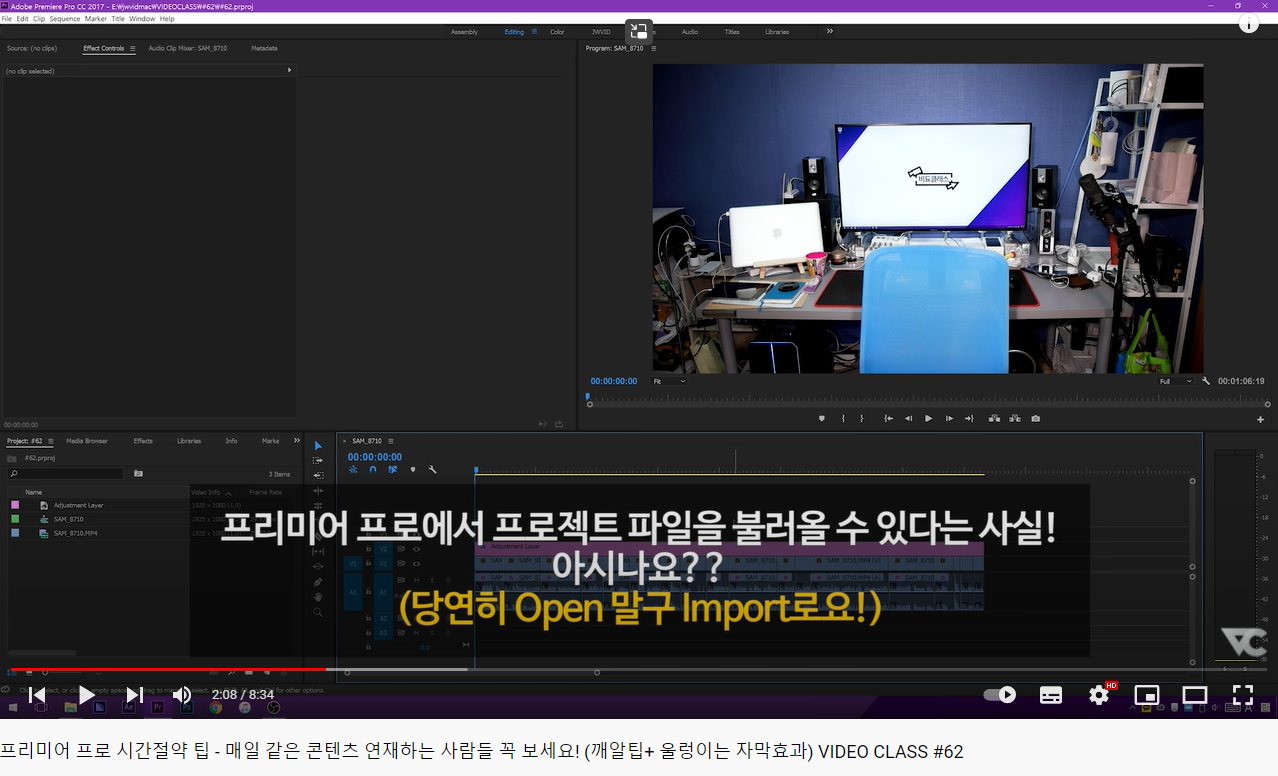Screen dimensions: 1278x776
Task: Switch to the Assembly workspace
Action: click(464, 32)
